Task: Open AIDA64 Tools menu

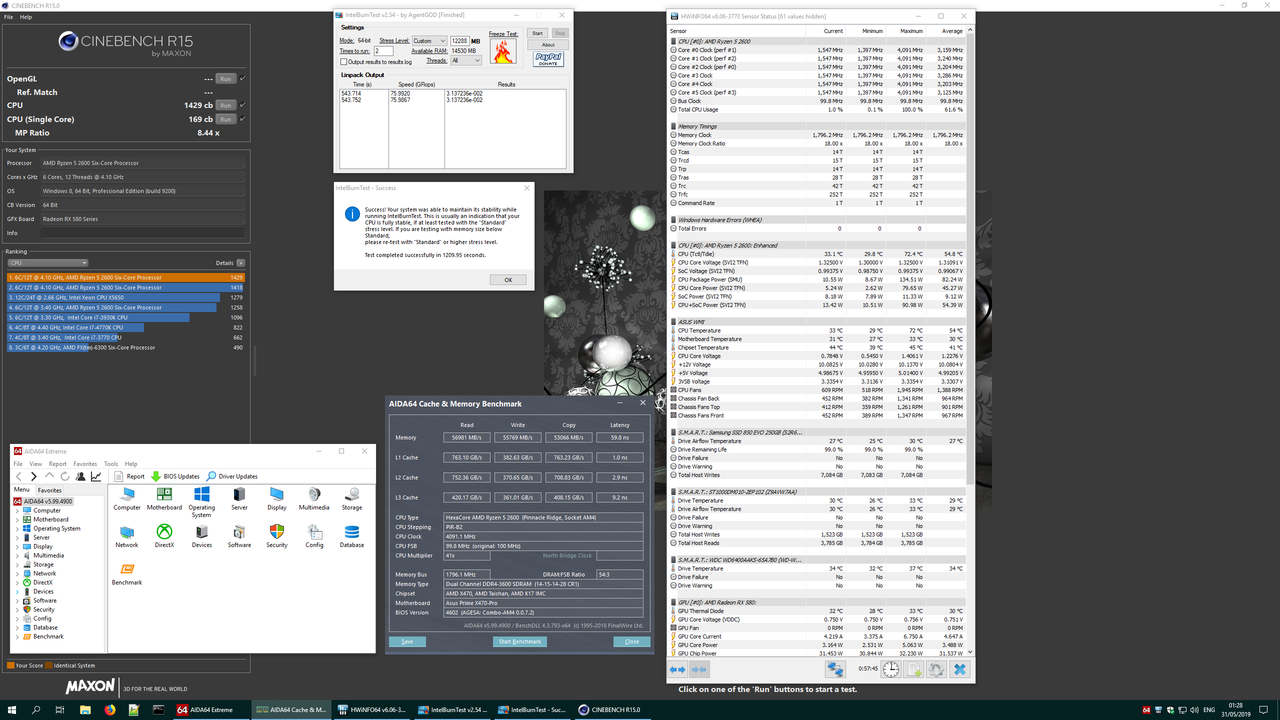Action: [111, 464]
